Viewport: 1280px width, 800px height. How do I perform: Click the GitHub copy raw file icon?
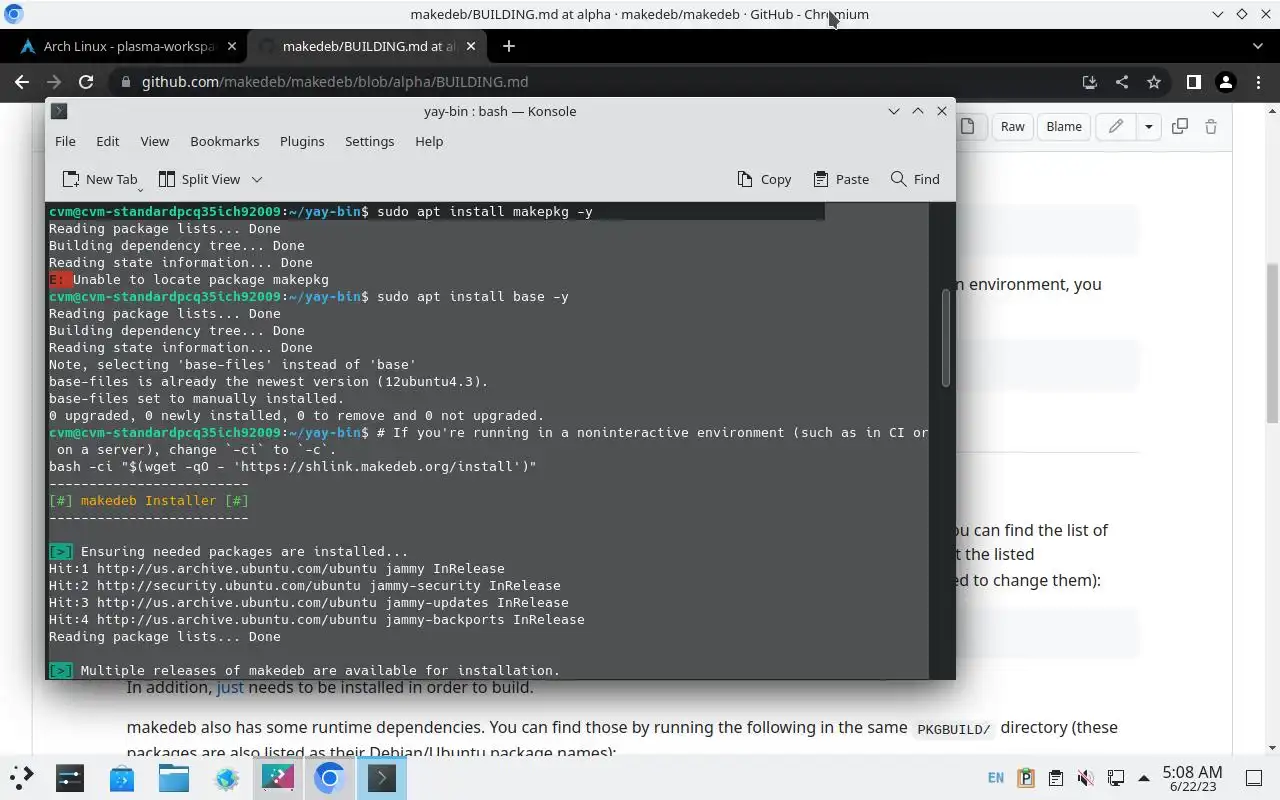pyautogui.click(x=1180, y=126)
